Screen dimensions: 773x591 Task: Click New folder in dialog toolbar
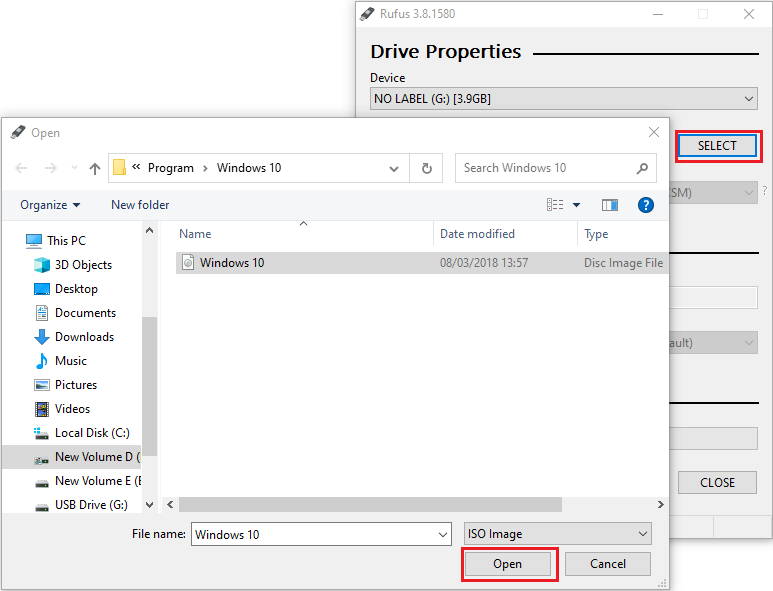(140, 205)
